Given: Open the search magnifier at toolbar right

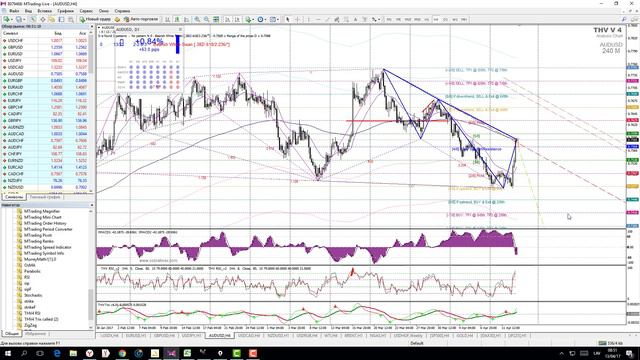Looking at the screenshot, I should [x=624, y=19].
